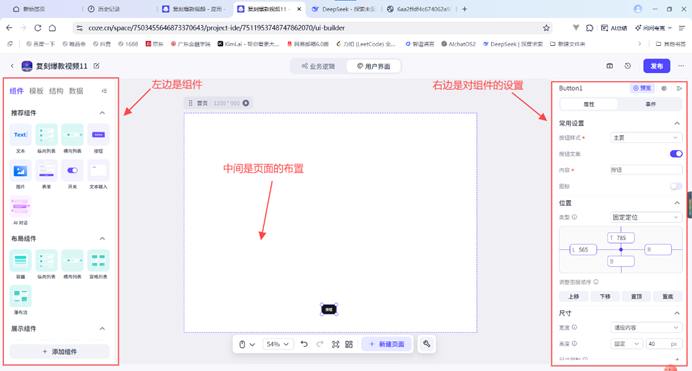Image resolution: width=692 pixels, height=371 pixels.
Task: Select the AI 对话 component
Action: [20, 206]
